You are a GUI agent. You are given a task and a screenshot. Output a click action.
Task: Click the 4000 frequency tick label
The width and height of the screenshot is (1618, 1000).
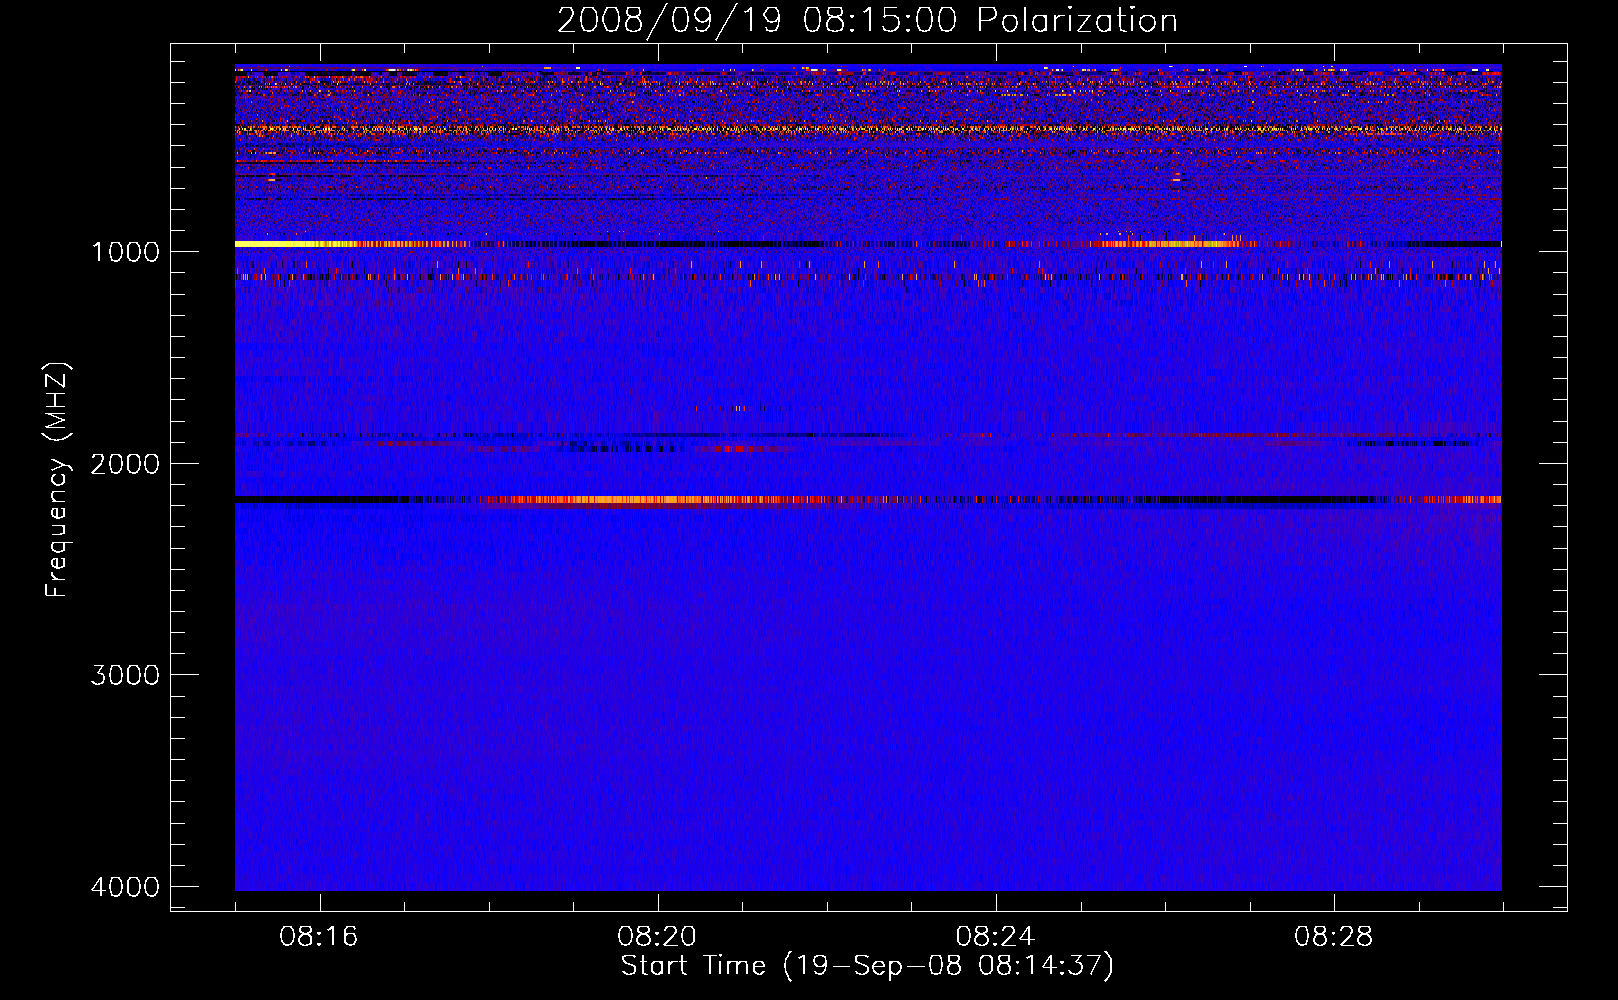tap(125, 887)
